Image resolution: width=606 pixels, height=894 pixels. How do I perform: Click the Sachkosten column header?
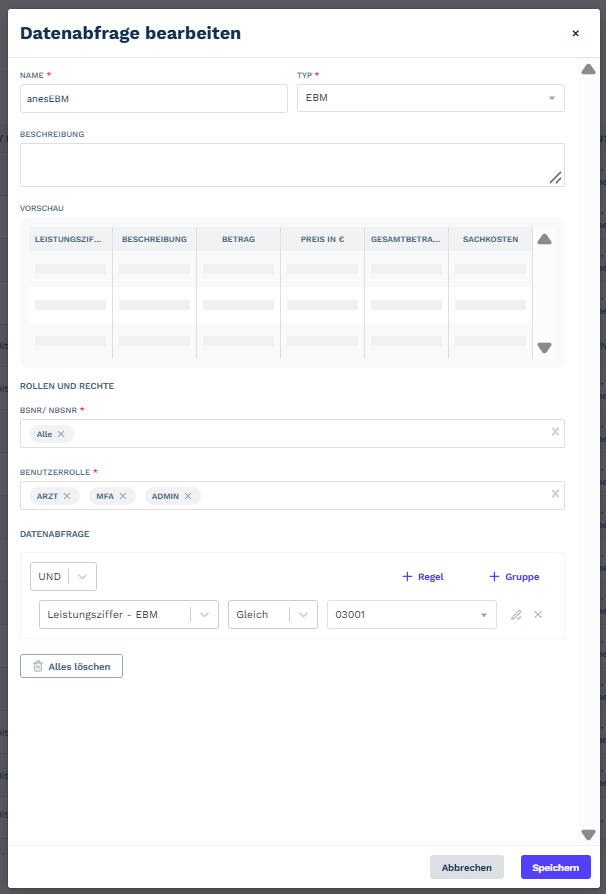[490, 239]
